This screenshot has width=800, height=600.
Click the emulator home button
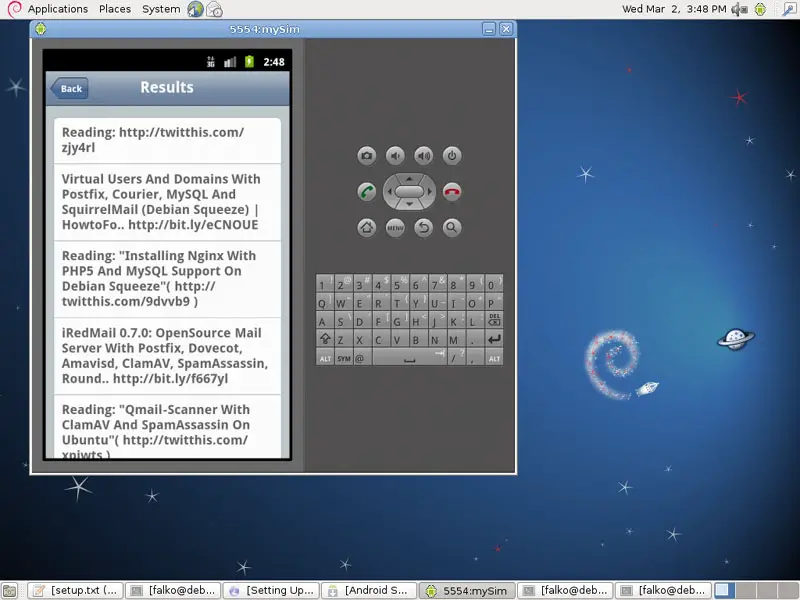pos(366,228)
